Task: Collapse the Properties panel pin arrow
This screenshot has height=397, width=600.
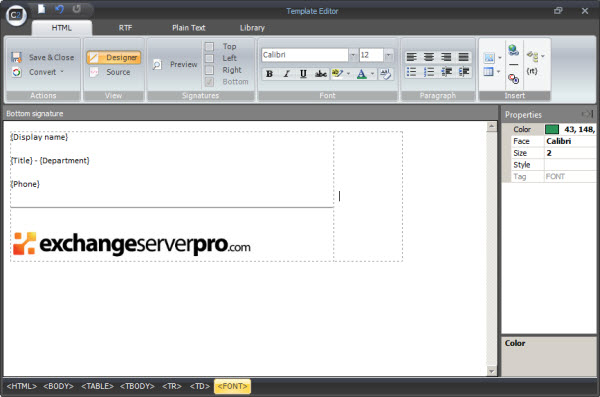Action: coord(587,114)
